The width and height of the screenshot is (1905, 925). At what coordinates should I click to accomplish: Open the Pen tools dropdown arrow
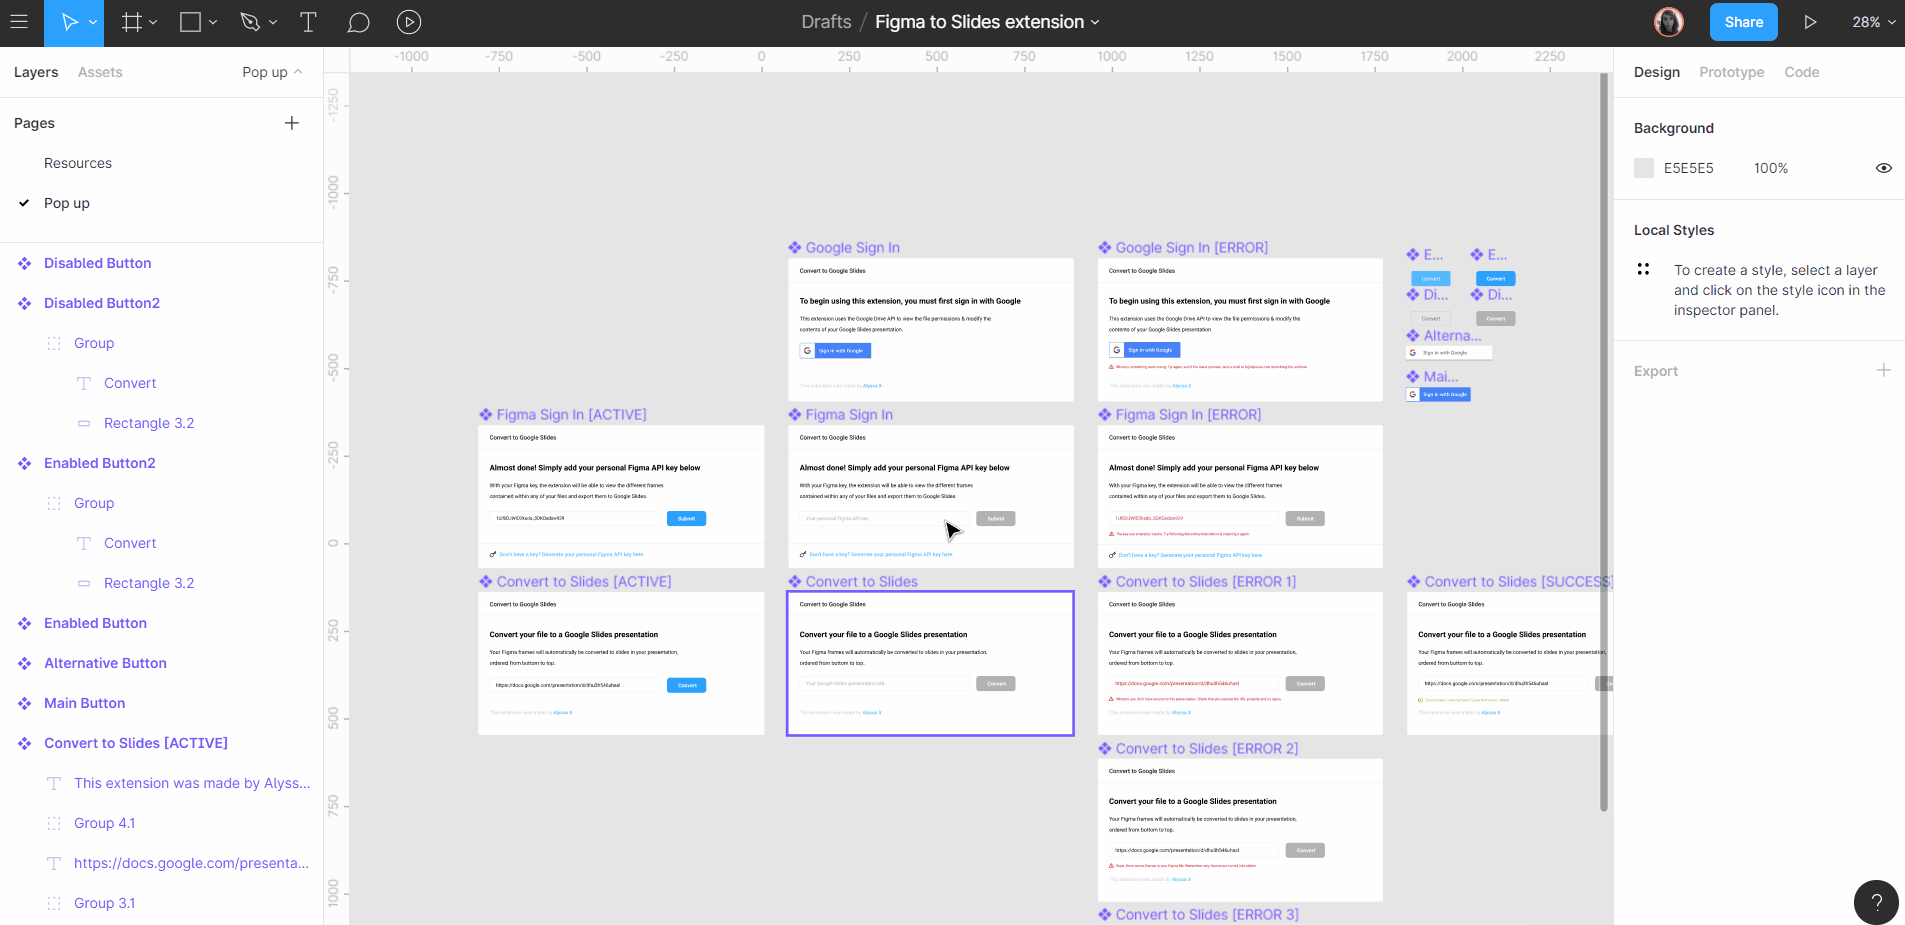click(273, 22)
